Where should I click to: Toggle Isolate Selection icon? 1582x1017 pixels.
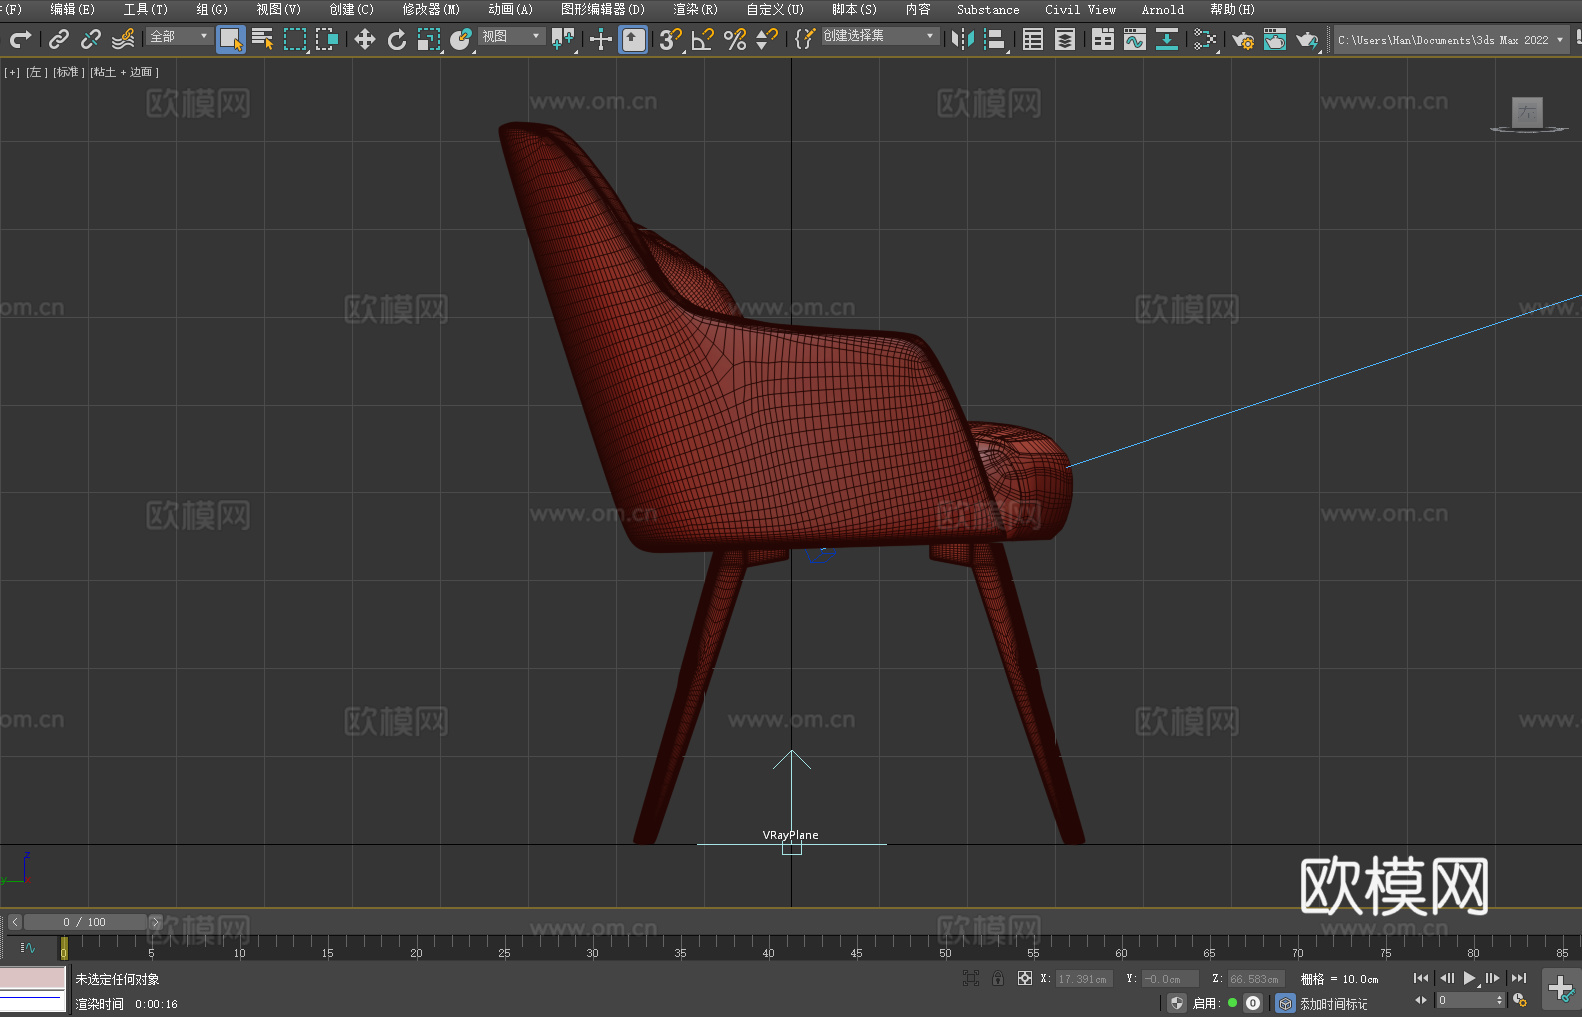(x=971, y=978)
